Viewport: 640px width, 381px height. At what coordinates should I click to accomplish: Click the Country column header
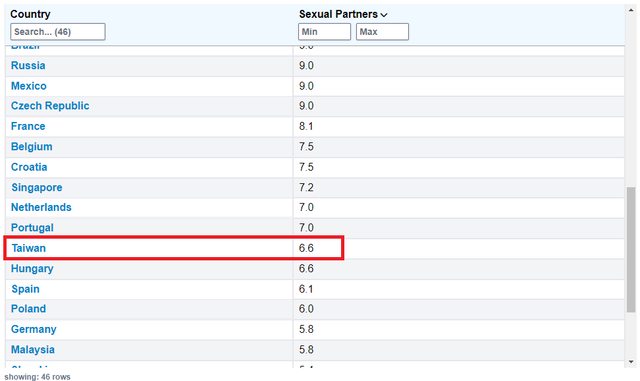(30, 14)
